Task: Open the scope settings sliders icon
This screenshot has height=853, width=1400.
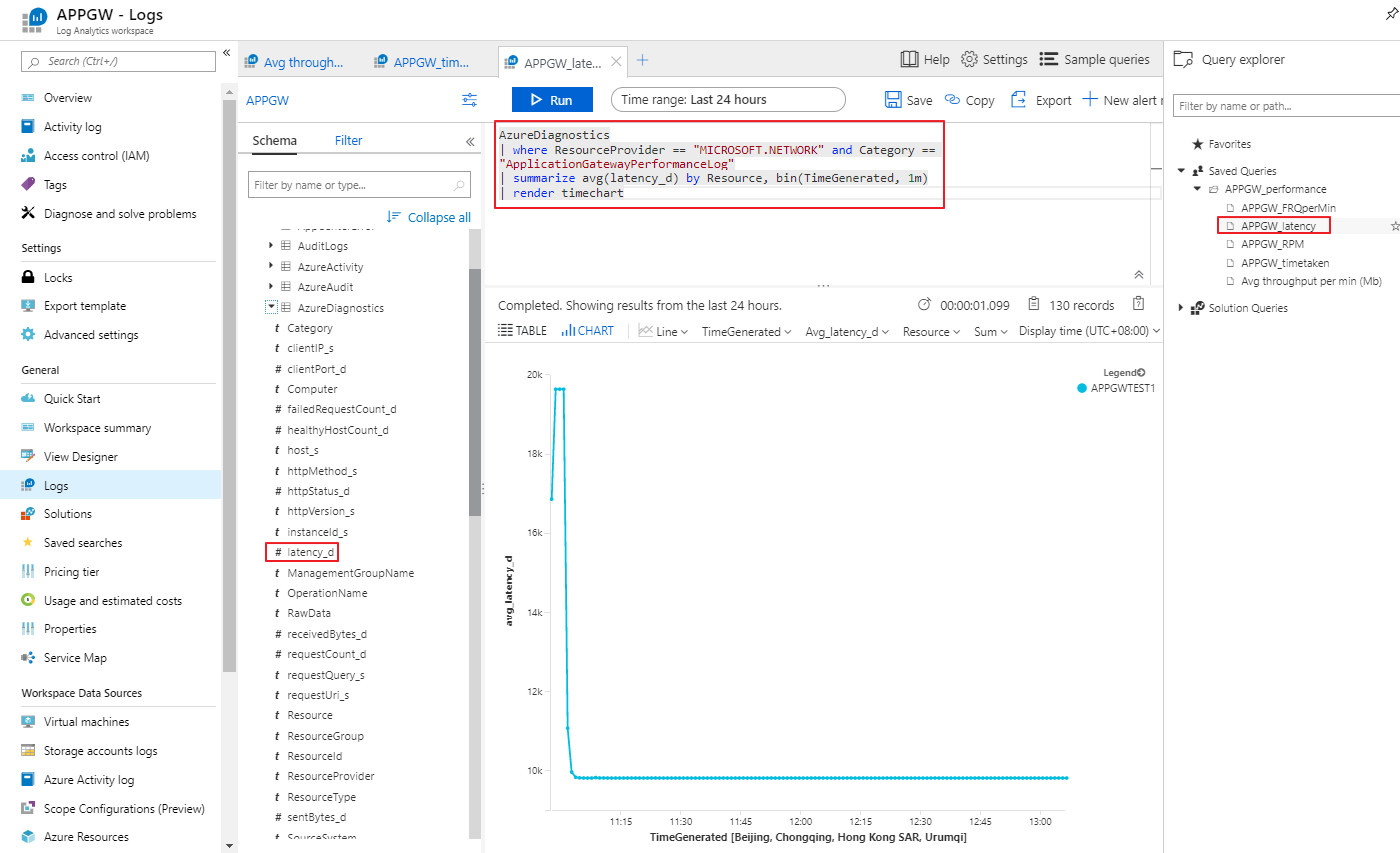Action: (x=469, y=100)
